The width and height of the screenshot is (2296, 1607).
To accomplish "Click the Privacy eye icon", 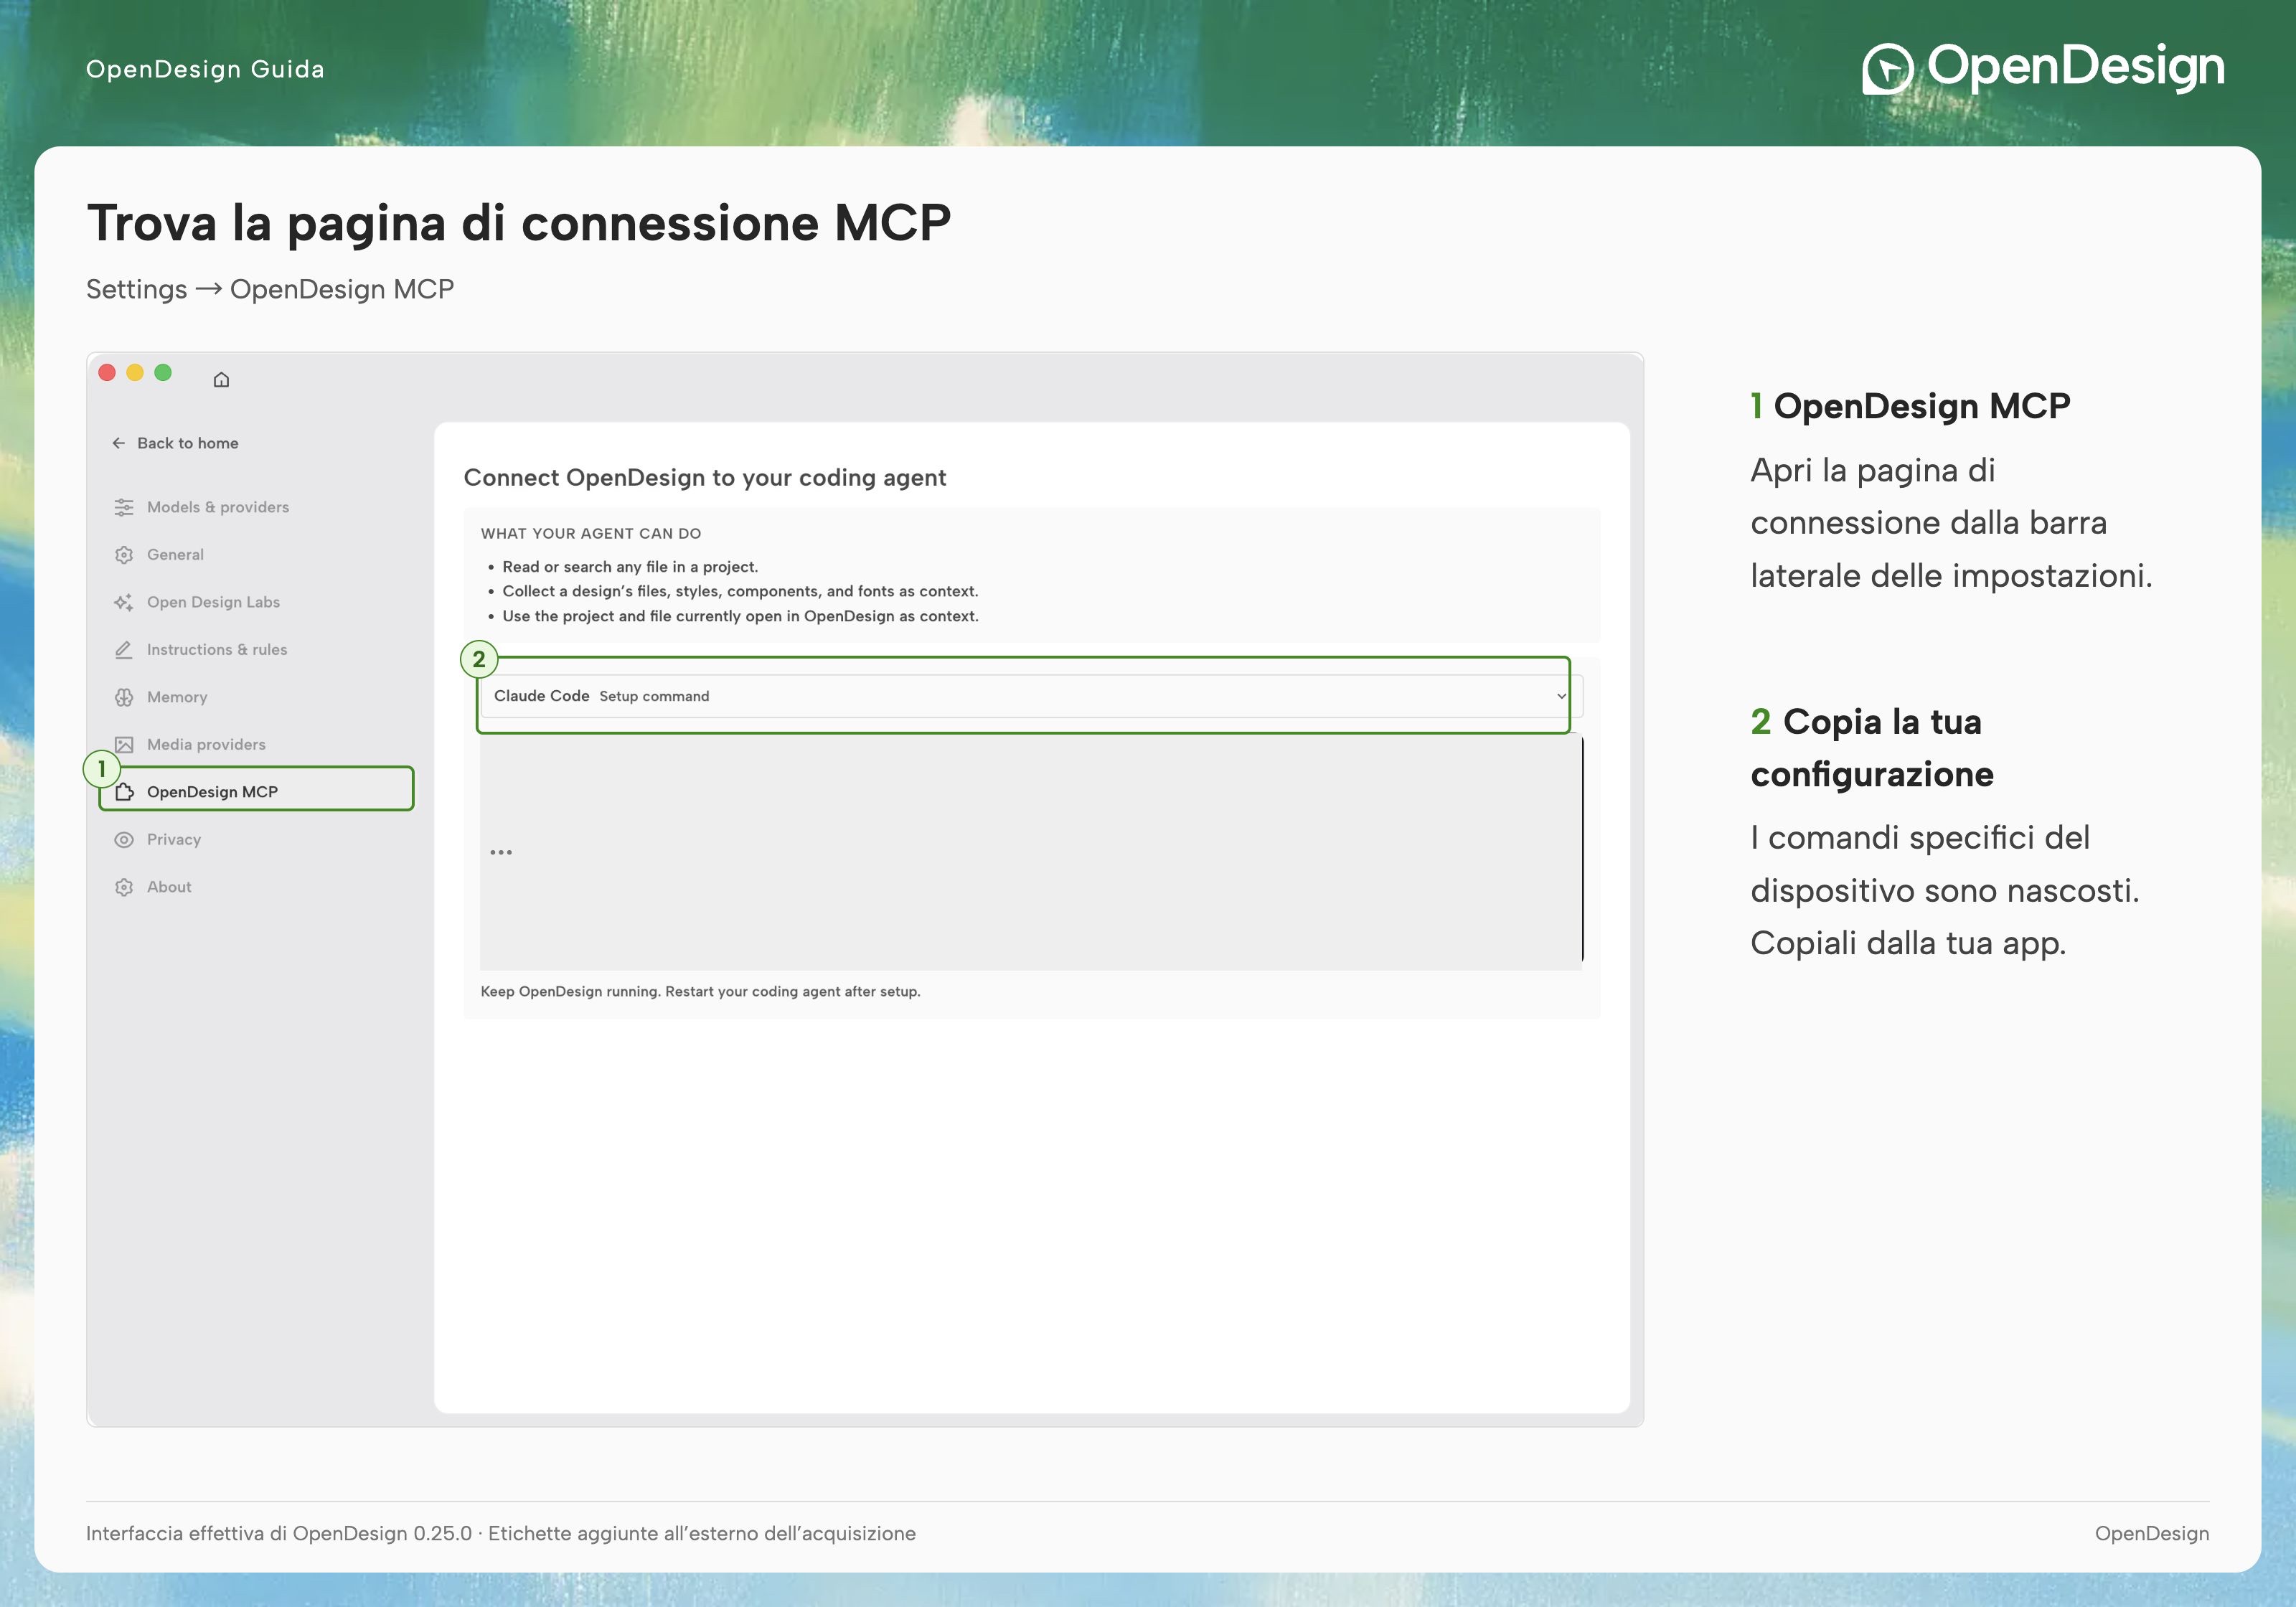I will pyautogui.click(x=124, y=840).
